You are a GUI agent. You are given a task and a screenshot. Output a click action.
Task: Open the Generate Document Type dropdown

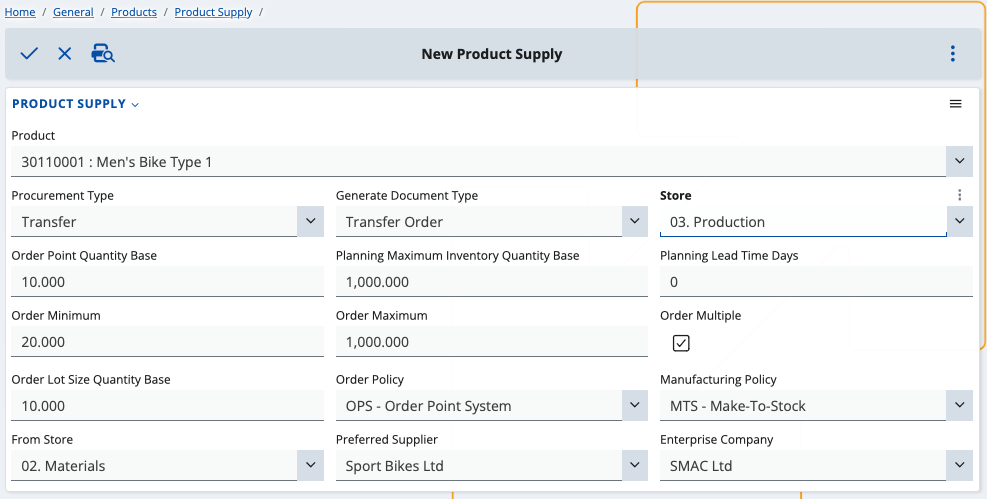(x=634, y=221)
